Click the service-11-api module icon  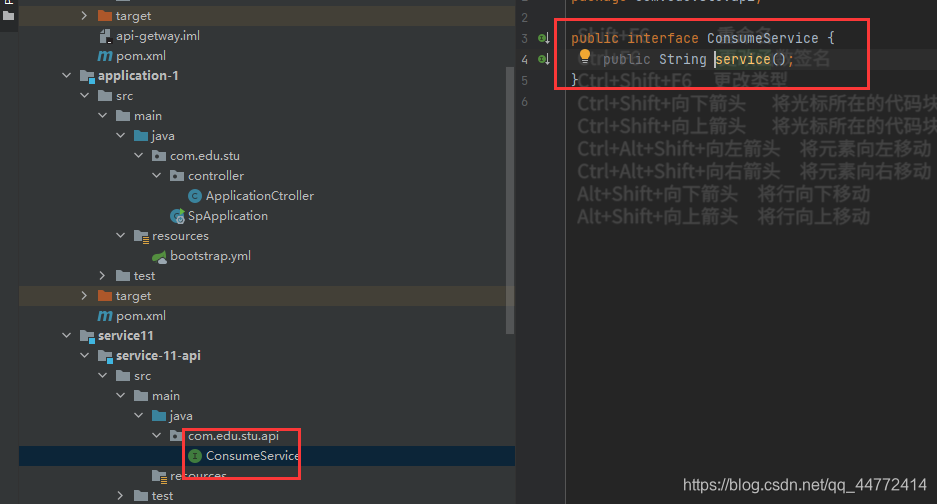coord(105,356)
